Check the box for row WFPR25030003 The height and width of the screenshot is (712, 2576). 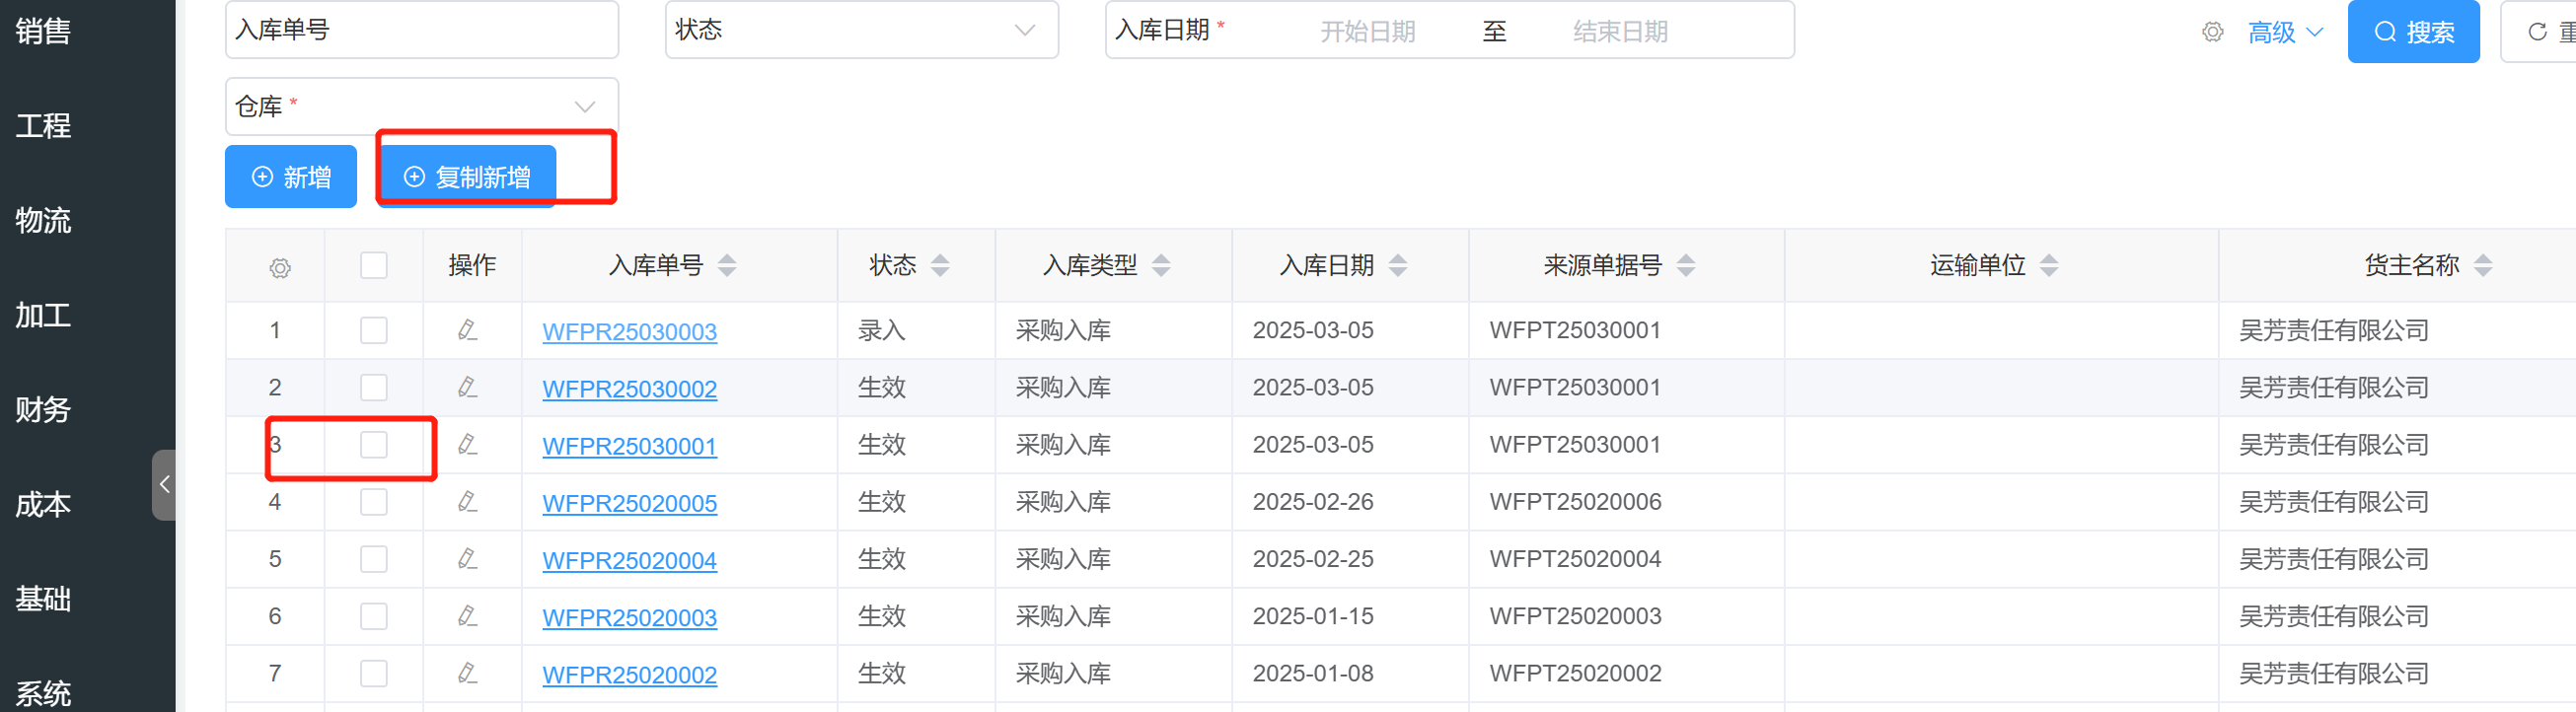pyautogui.click(x=374, y=330)
